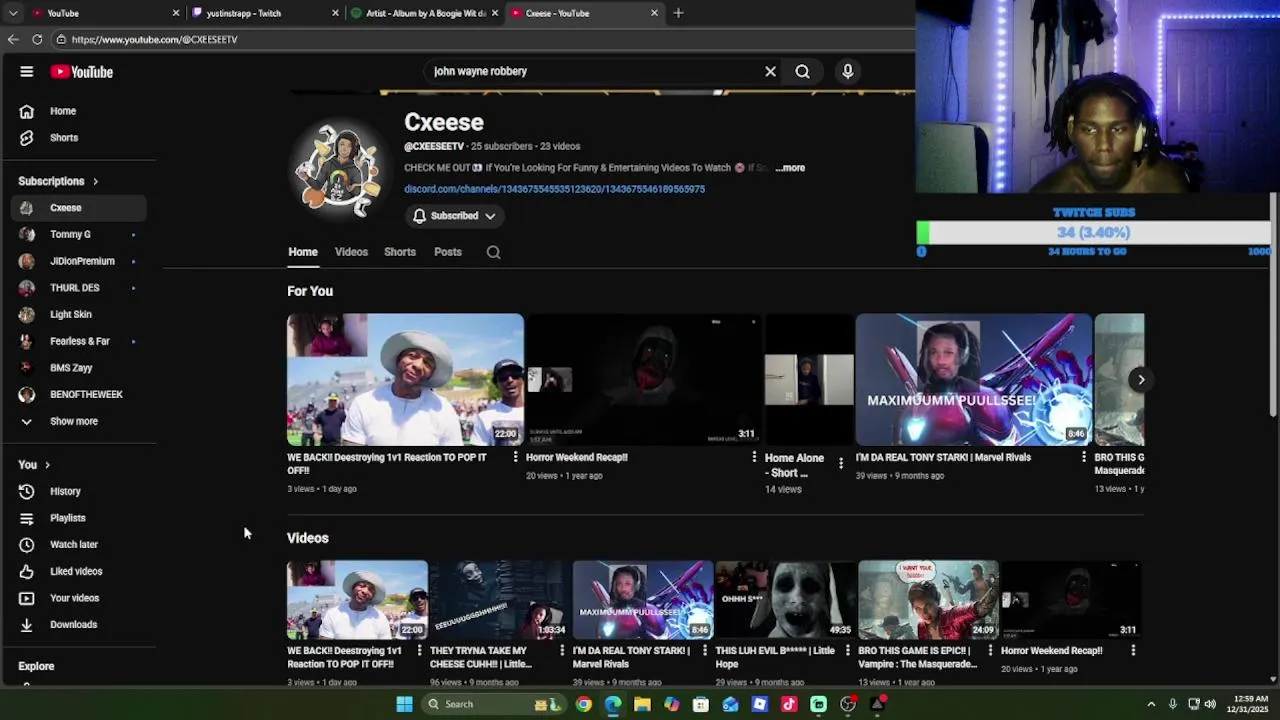This screenshot has height=720, width=1280.
Task: Search within the channel icon
Action: point(493,252)
